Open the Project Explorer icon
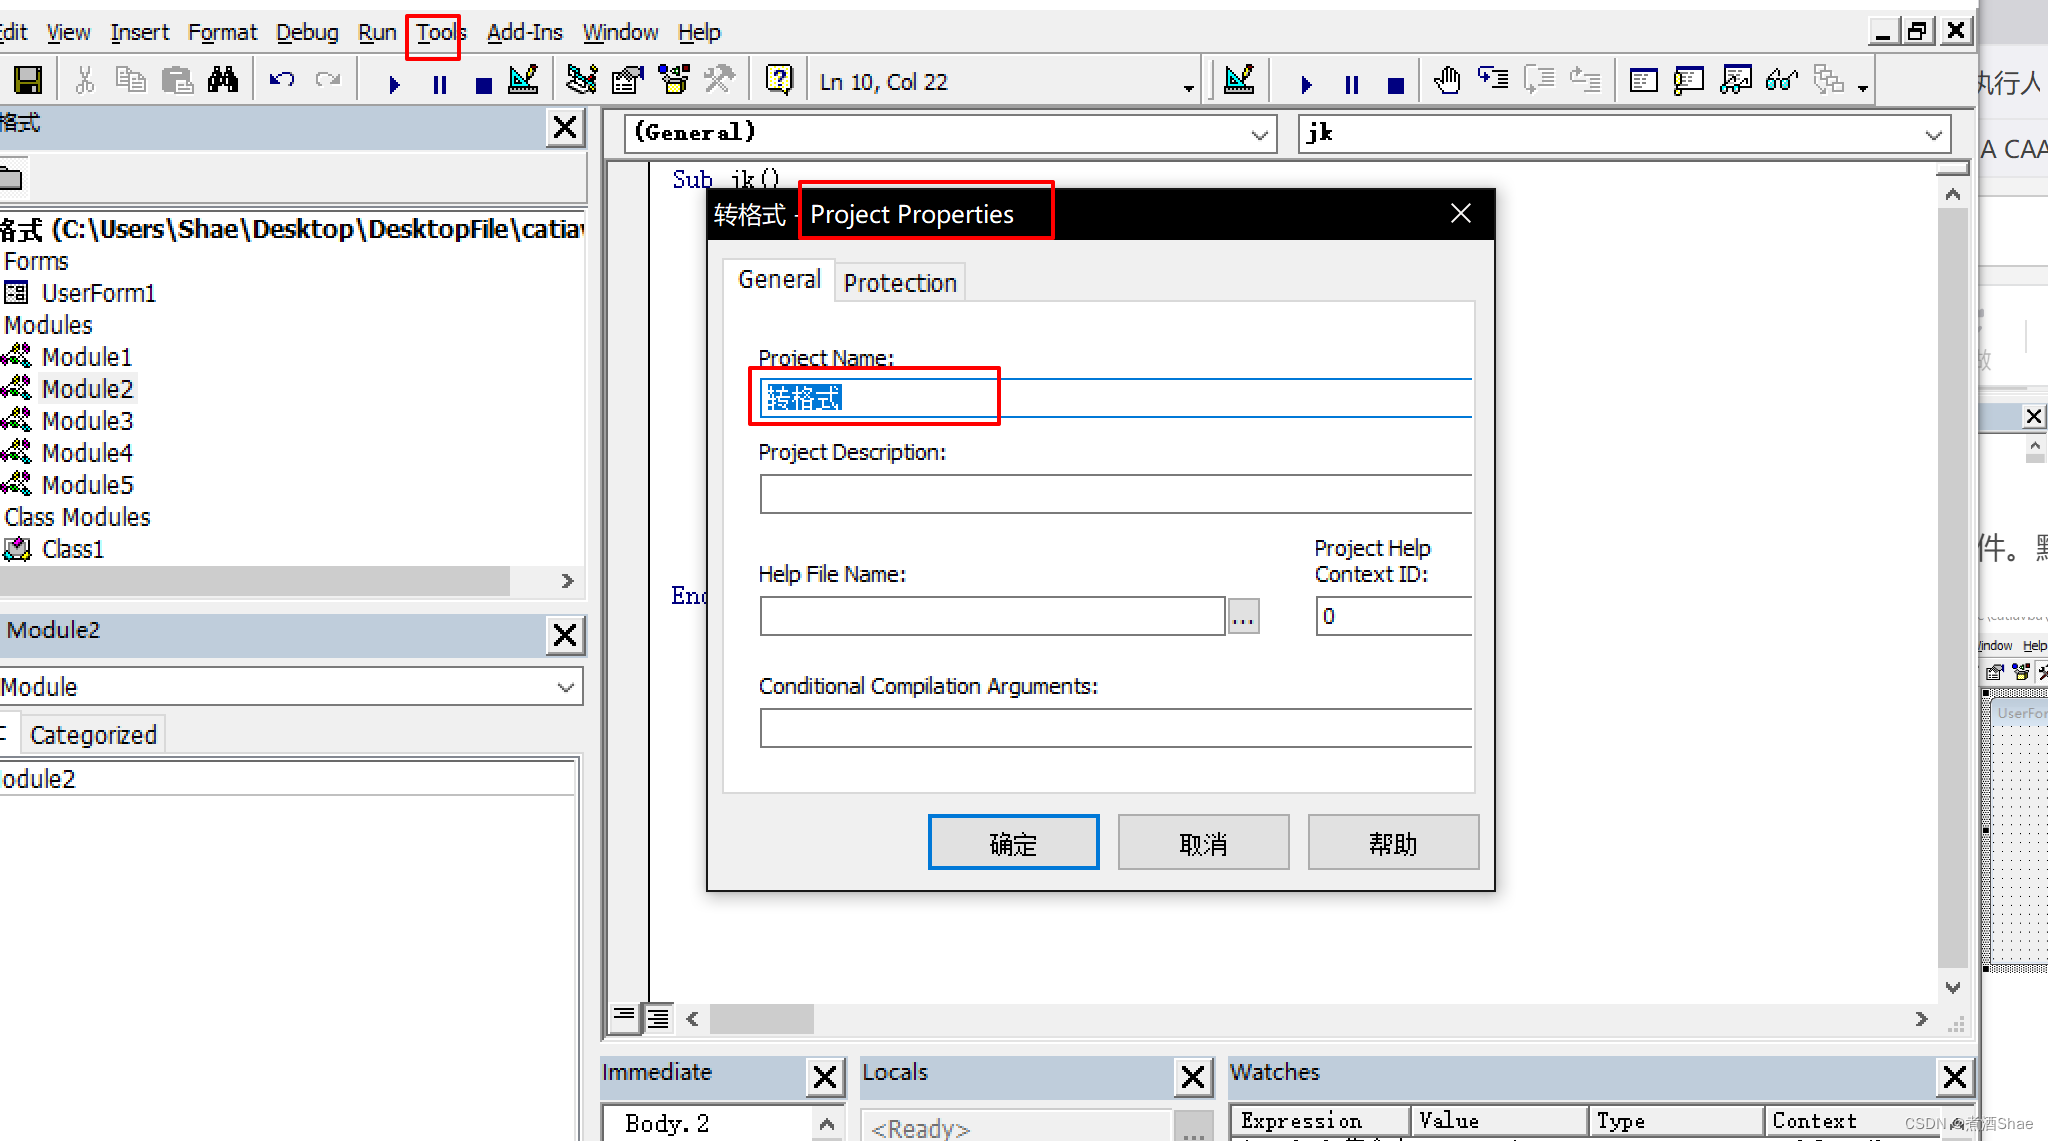 click(x=581, y=80)
